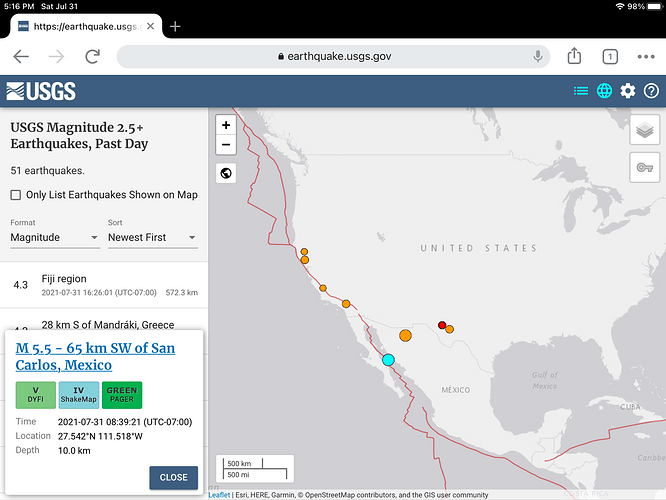Open M 5.5 San Carlos, Mexico event link
This screenshot has width=666, height=500.
click(x=95, y=356)
